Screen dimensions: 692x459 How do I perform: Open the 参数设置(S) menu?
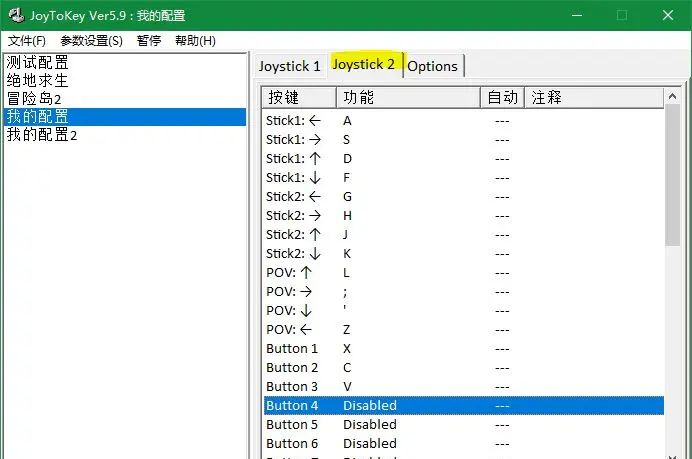91,41
